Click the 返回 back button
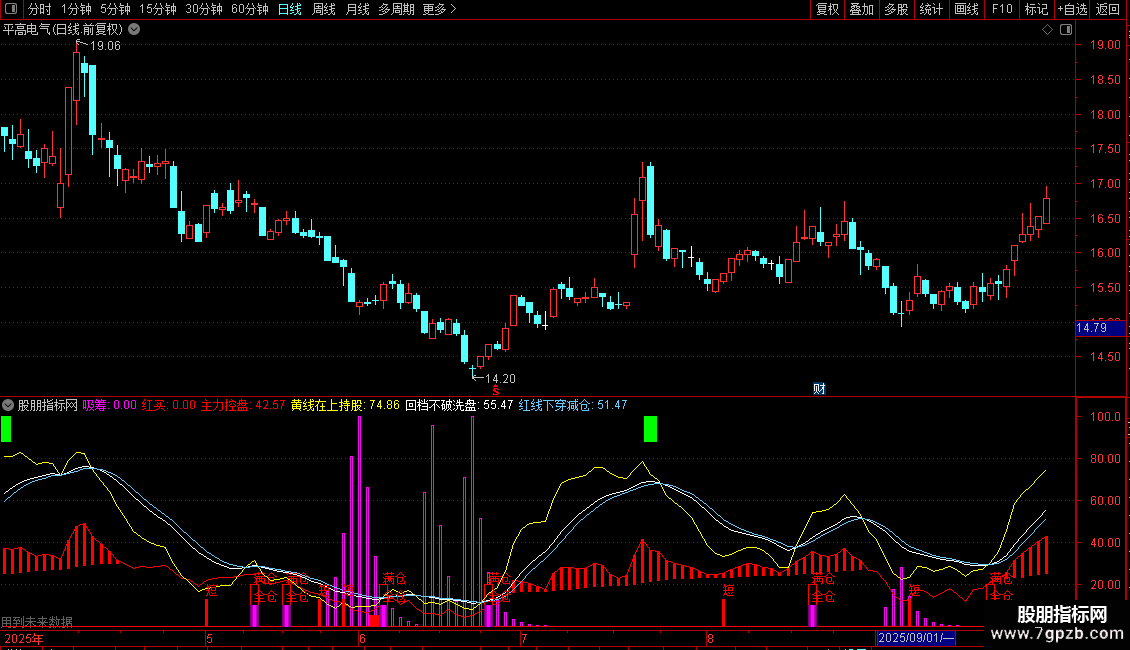This screenshot has width=1130, height=650. tap(1108, 9)
